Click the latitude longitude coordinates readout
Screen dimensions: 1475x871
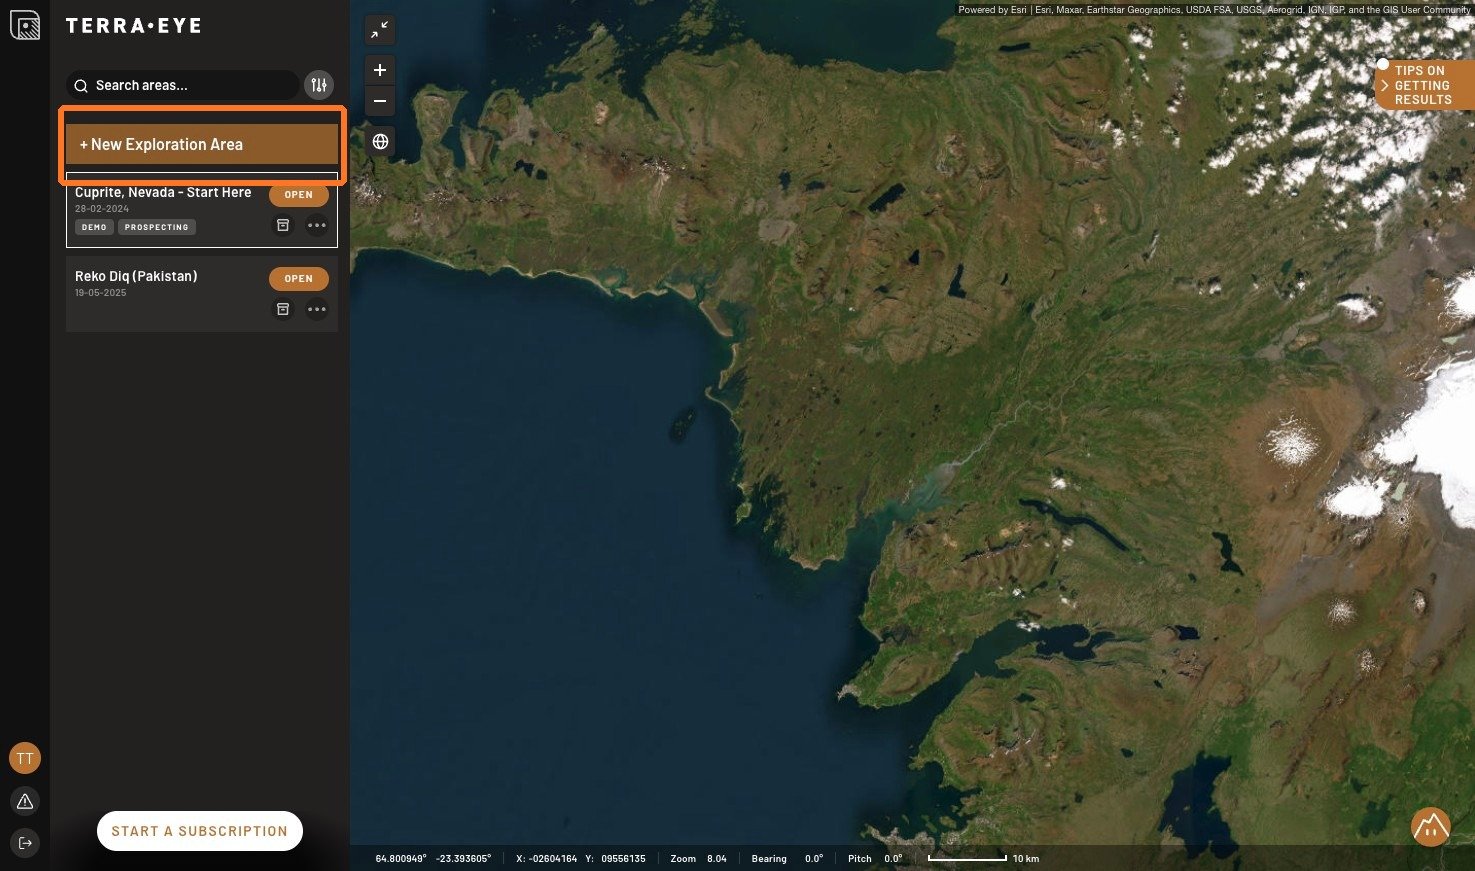(x=433, y=858)
